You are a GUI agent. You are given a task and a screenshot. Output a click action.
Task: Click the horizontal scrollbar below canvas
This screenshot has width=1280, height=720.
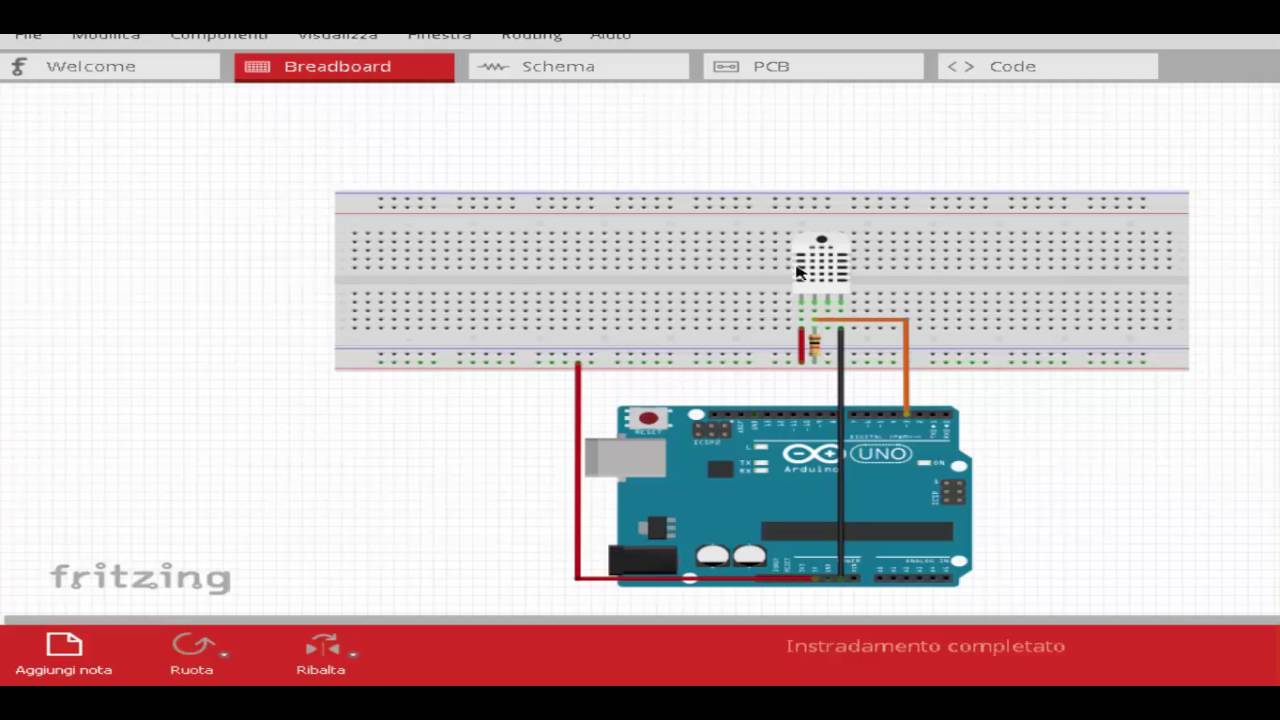pyautogui.click(x=640, y=620)
